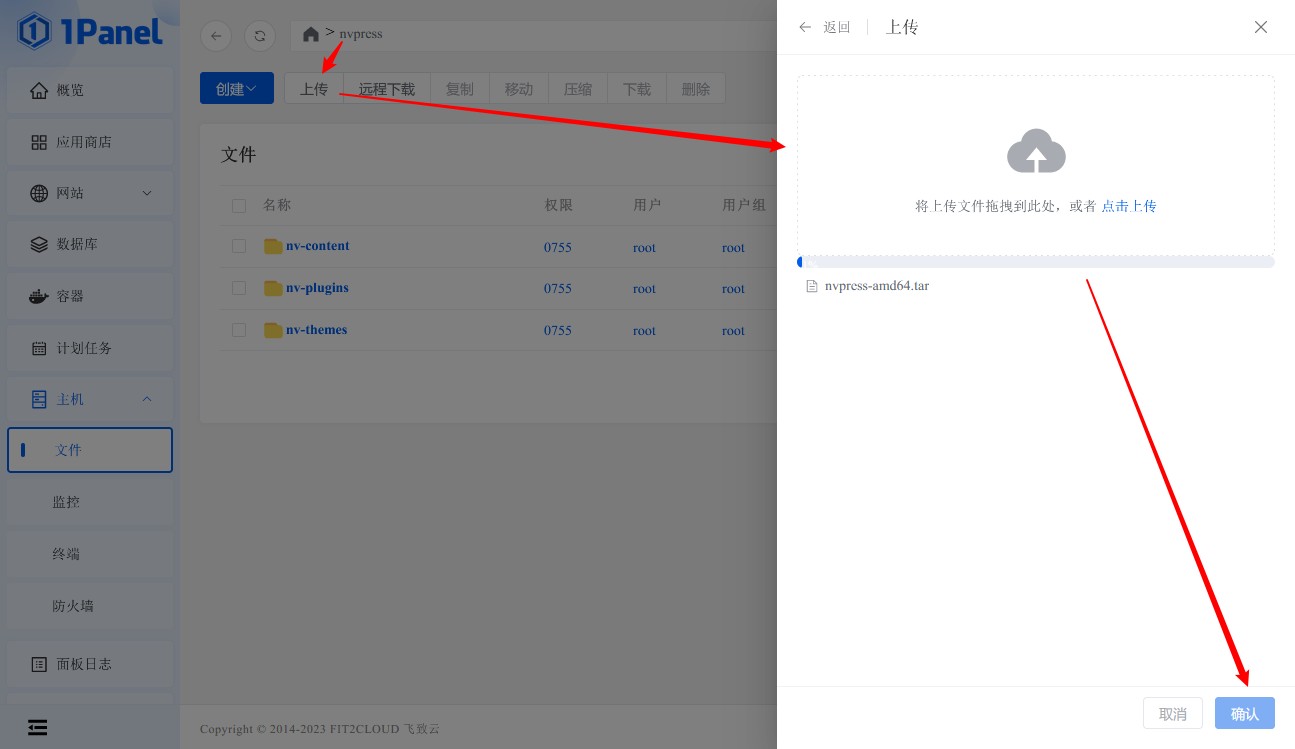Click the 压缩 toolbar button

578,88
